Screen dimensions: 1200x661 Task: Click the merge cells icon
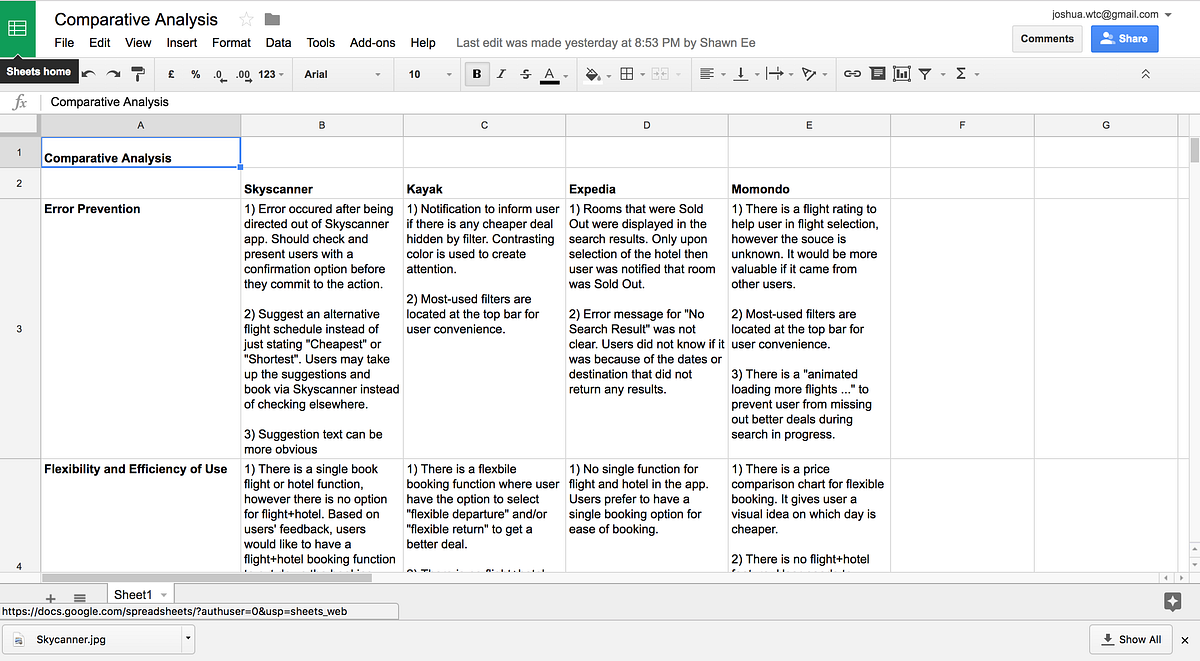tap(660, 74)
